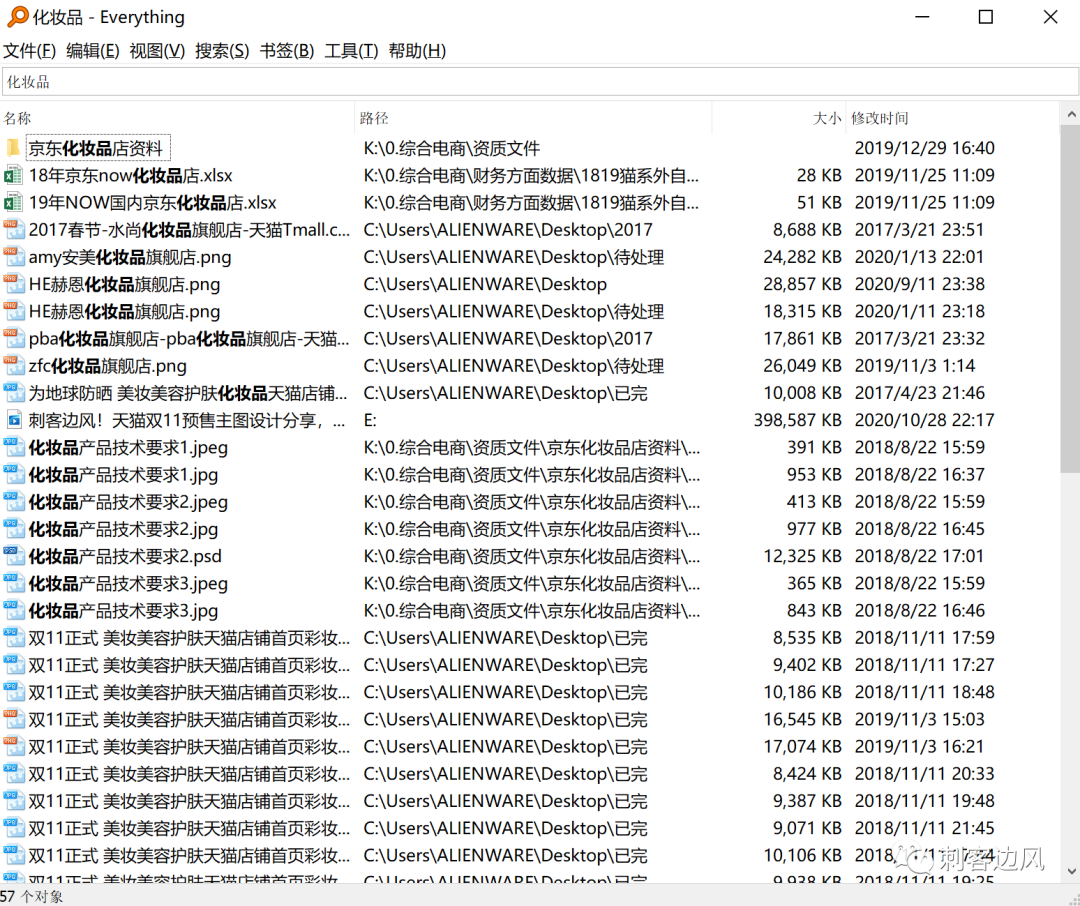The image size is (1080, 906).
Task: Click the path E: of 刺客边风 file
Action: point(370,420)
